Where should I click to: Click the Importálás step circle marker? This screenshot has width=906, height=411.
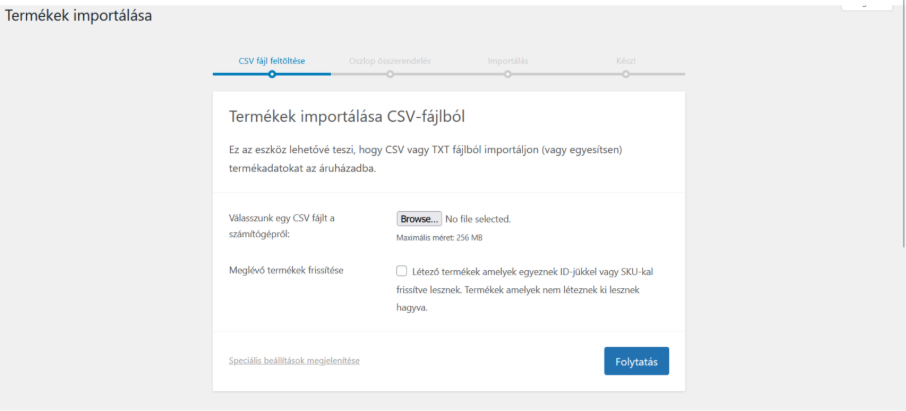click(508, 74)
